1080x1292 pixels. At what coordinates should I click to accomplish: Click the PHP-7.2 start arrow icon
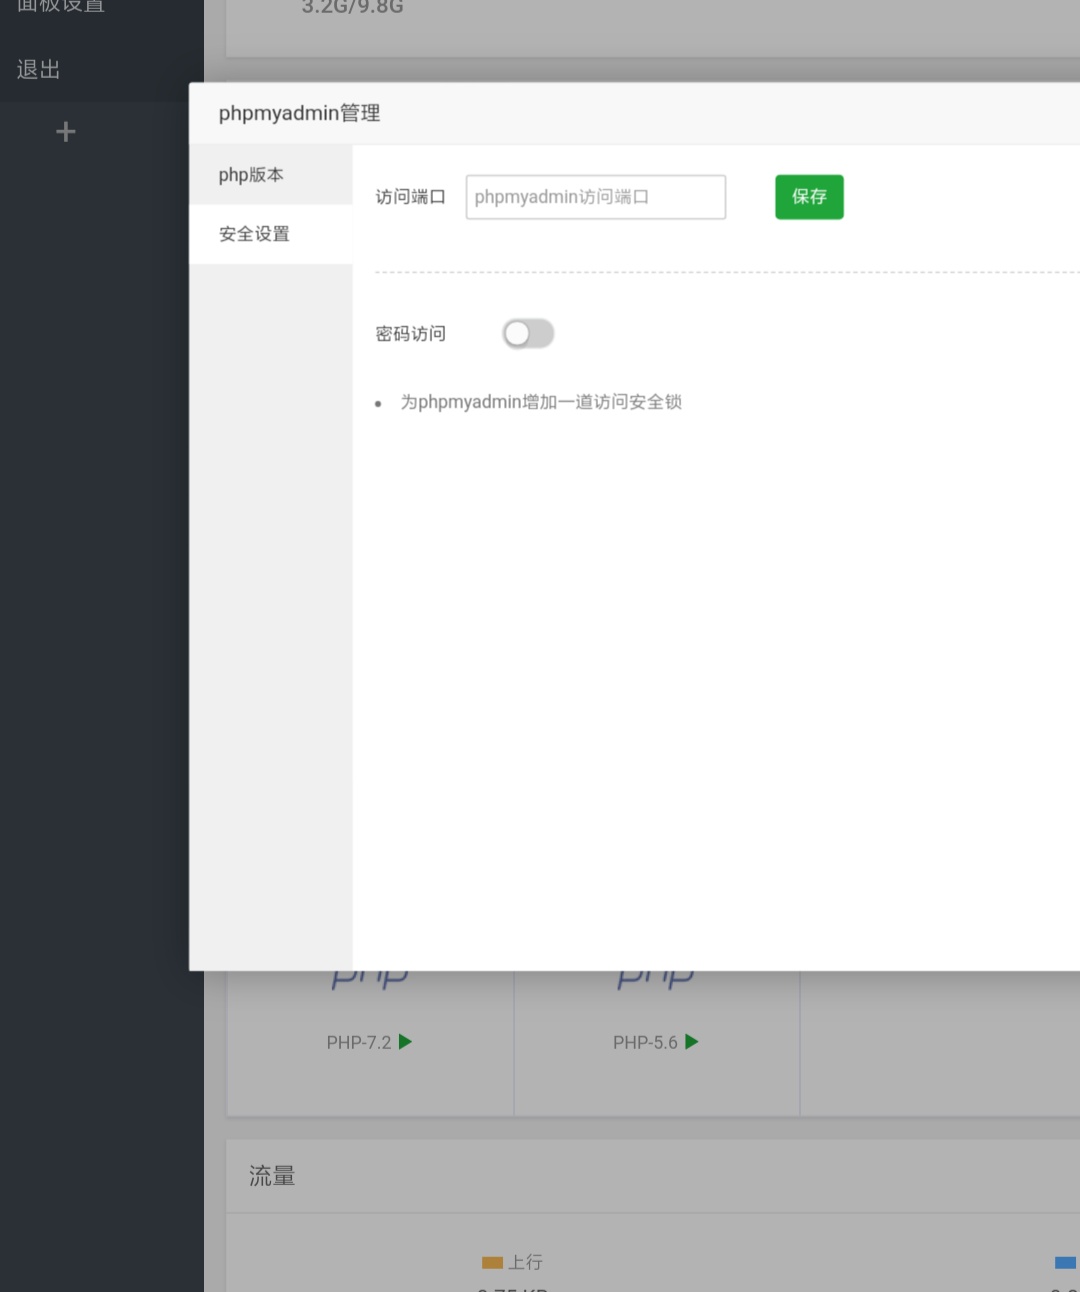(405, 1042)
